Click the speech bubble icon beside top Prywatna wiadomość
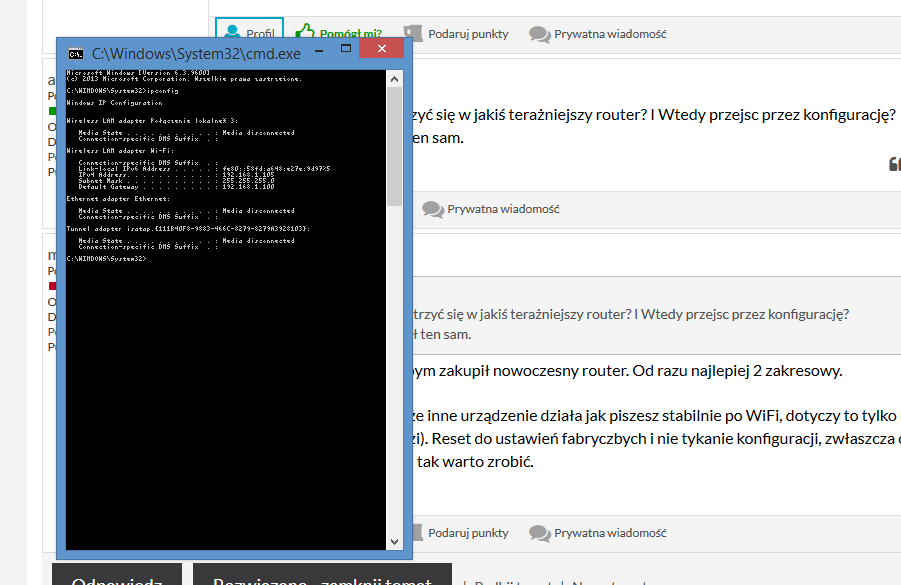 click(540, 34)
